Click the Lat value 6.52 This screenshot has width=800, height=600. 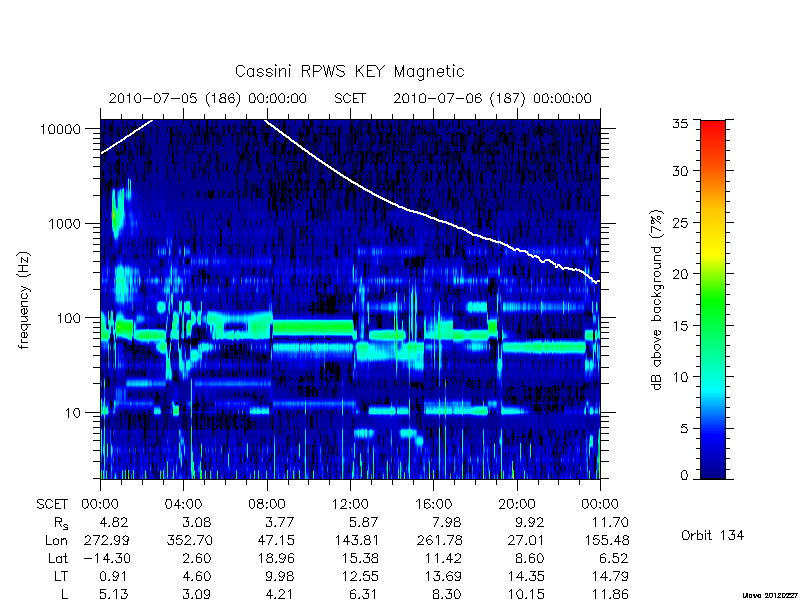[x=614, y=558]
